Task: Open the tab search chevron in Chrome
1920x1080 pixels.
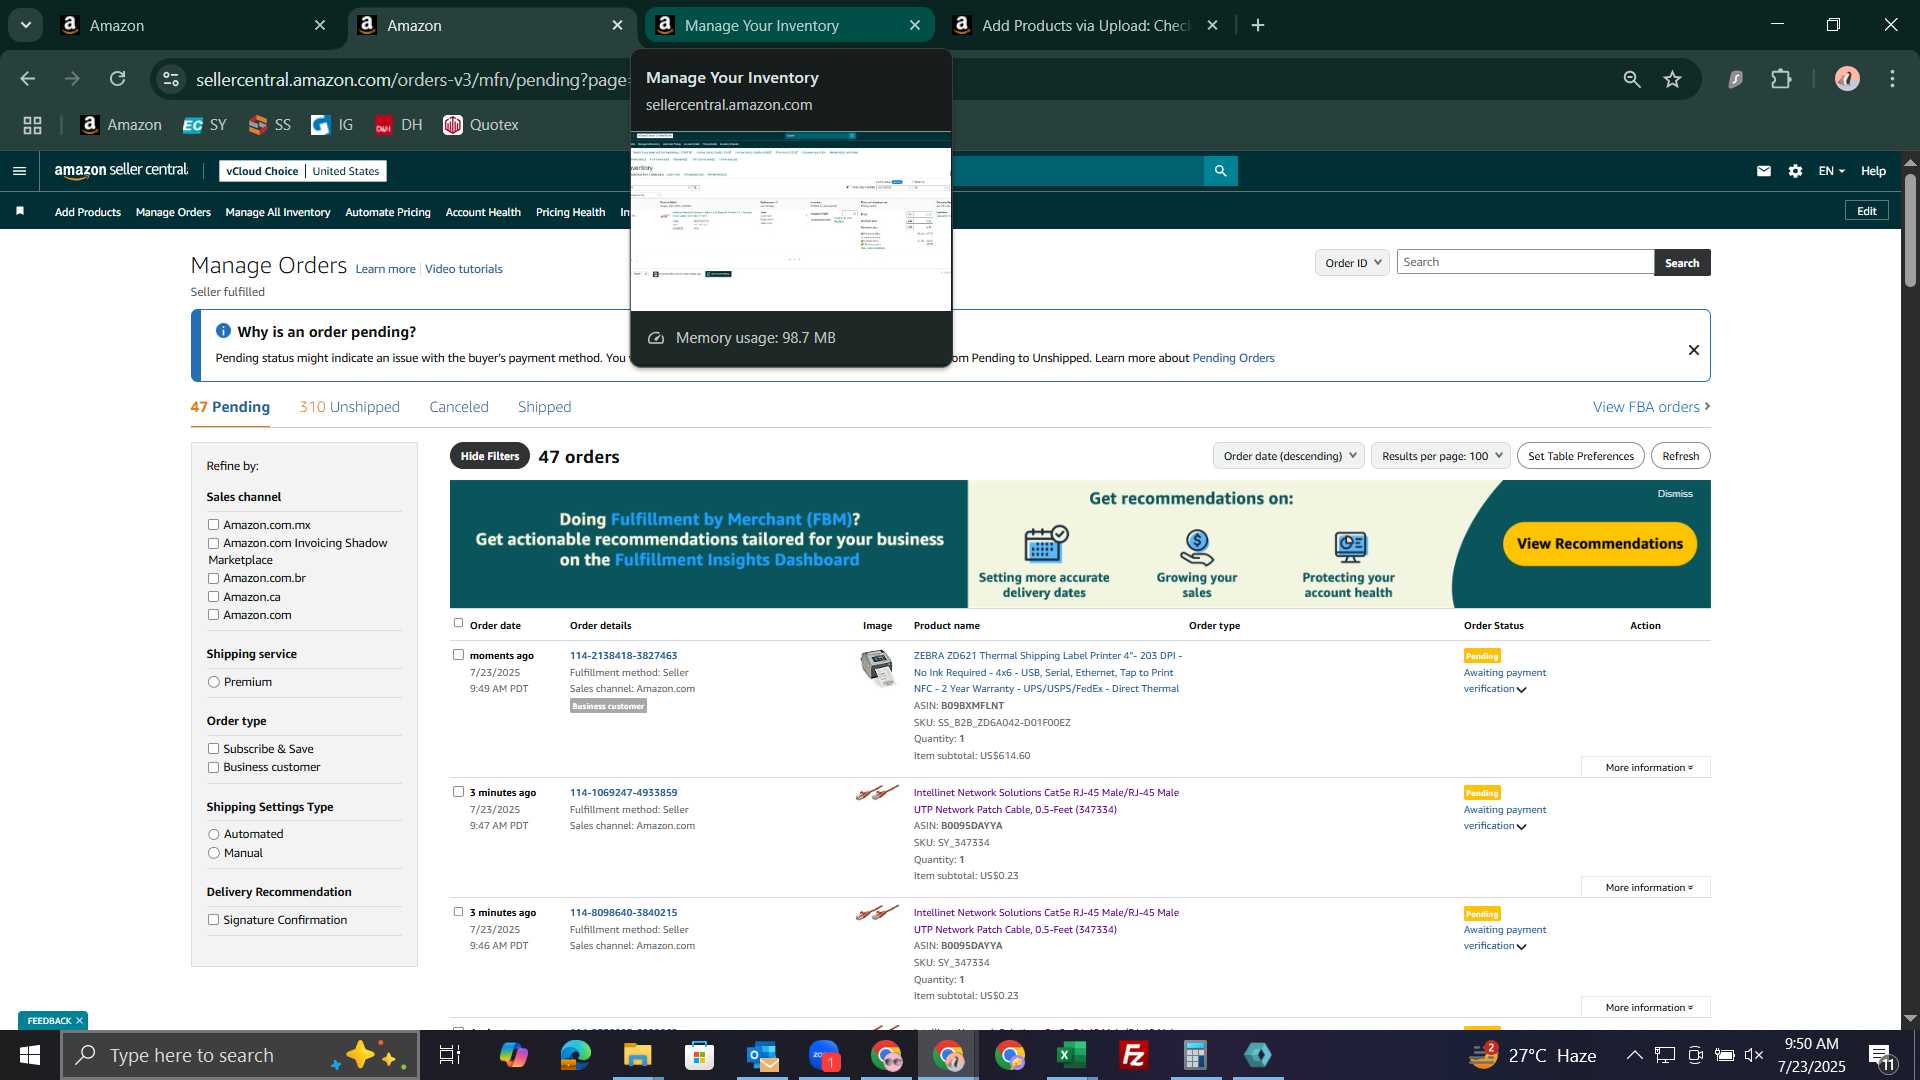Action: pyautogui.click(x=26, y=25)
